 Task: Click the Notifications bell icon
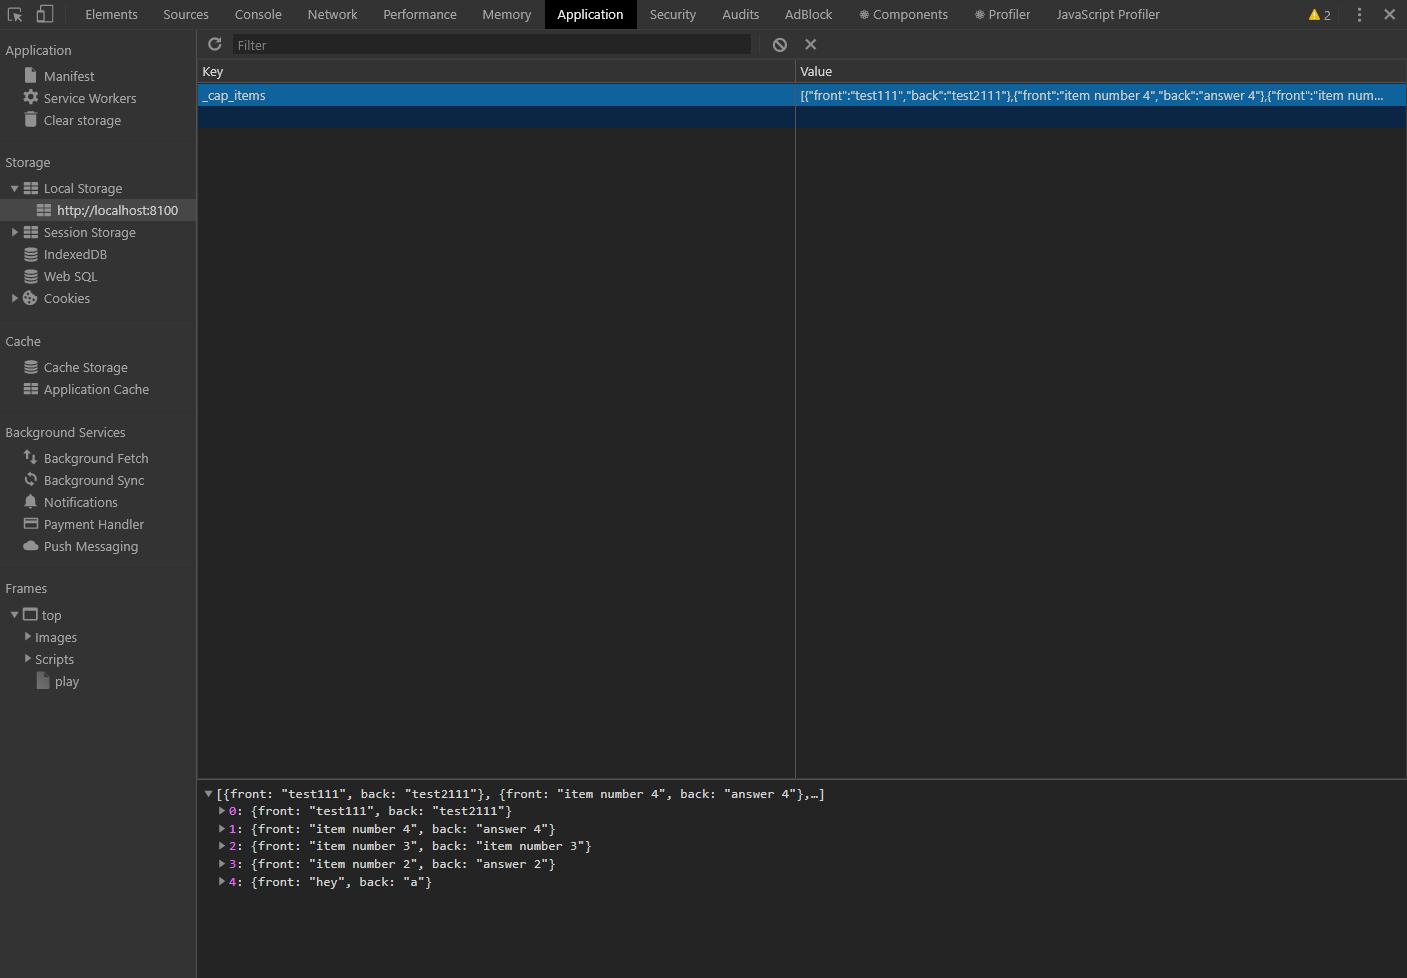tap(31, 501)
